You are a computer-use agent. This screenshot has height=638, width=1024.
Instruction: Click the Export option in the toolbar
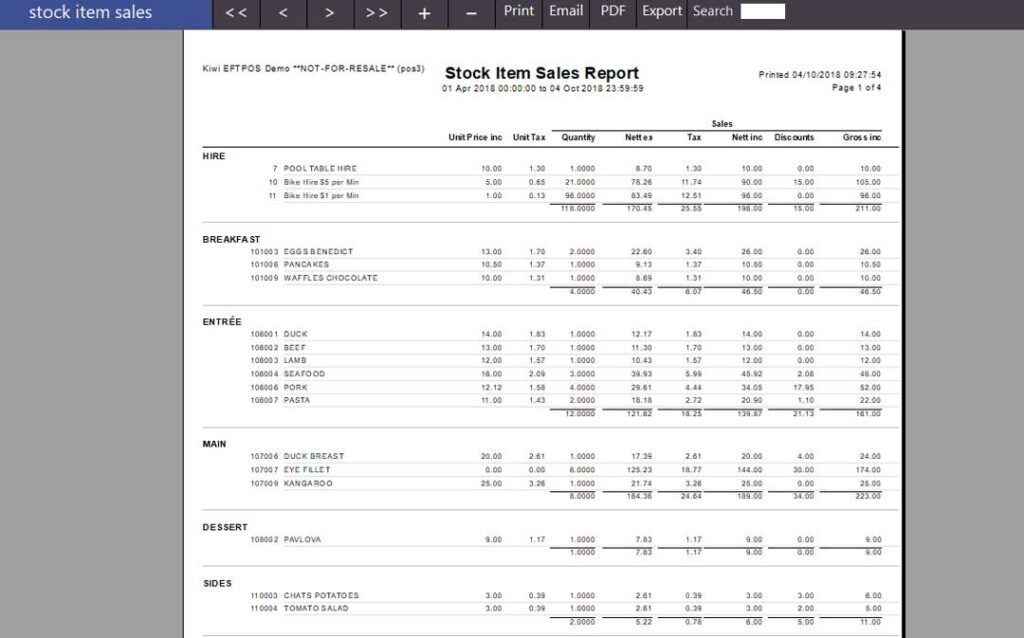click(x=661, y=12)
